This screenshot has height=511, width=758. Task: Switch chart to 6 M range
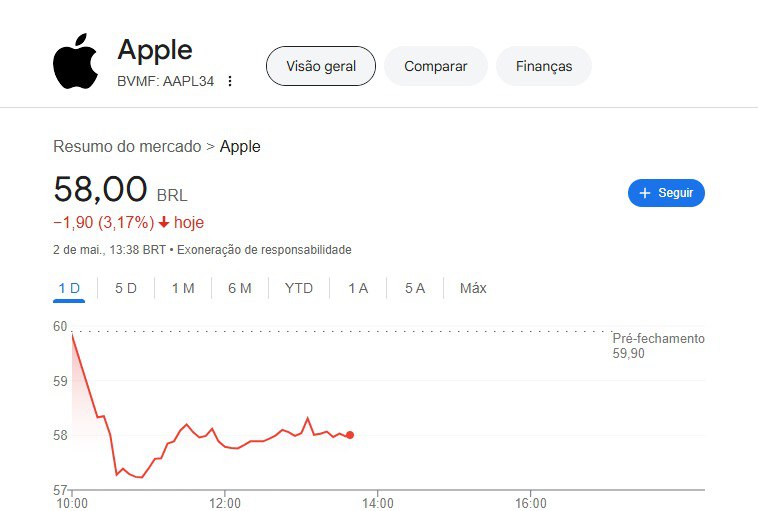coord(240,289)
